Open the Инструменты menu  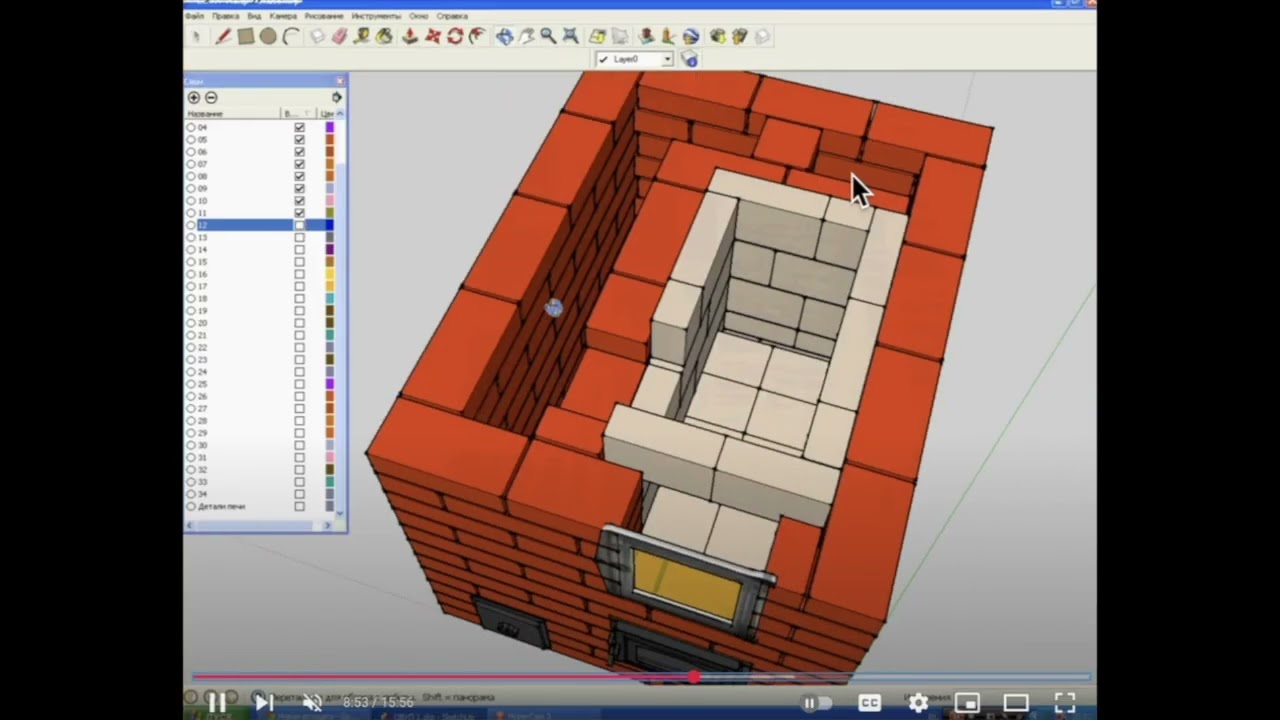(x=376, y=16)
